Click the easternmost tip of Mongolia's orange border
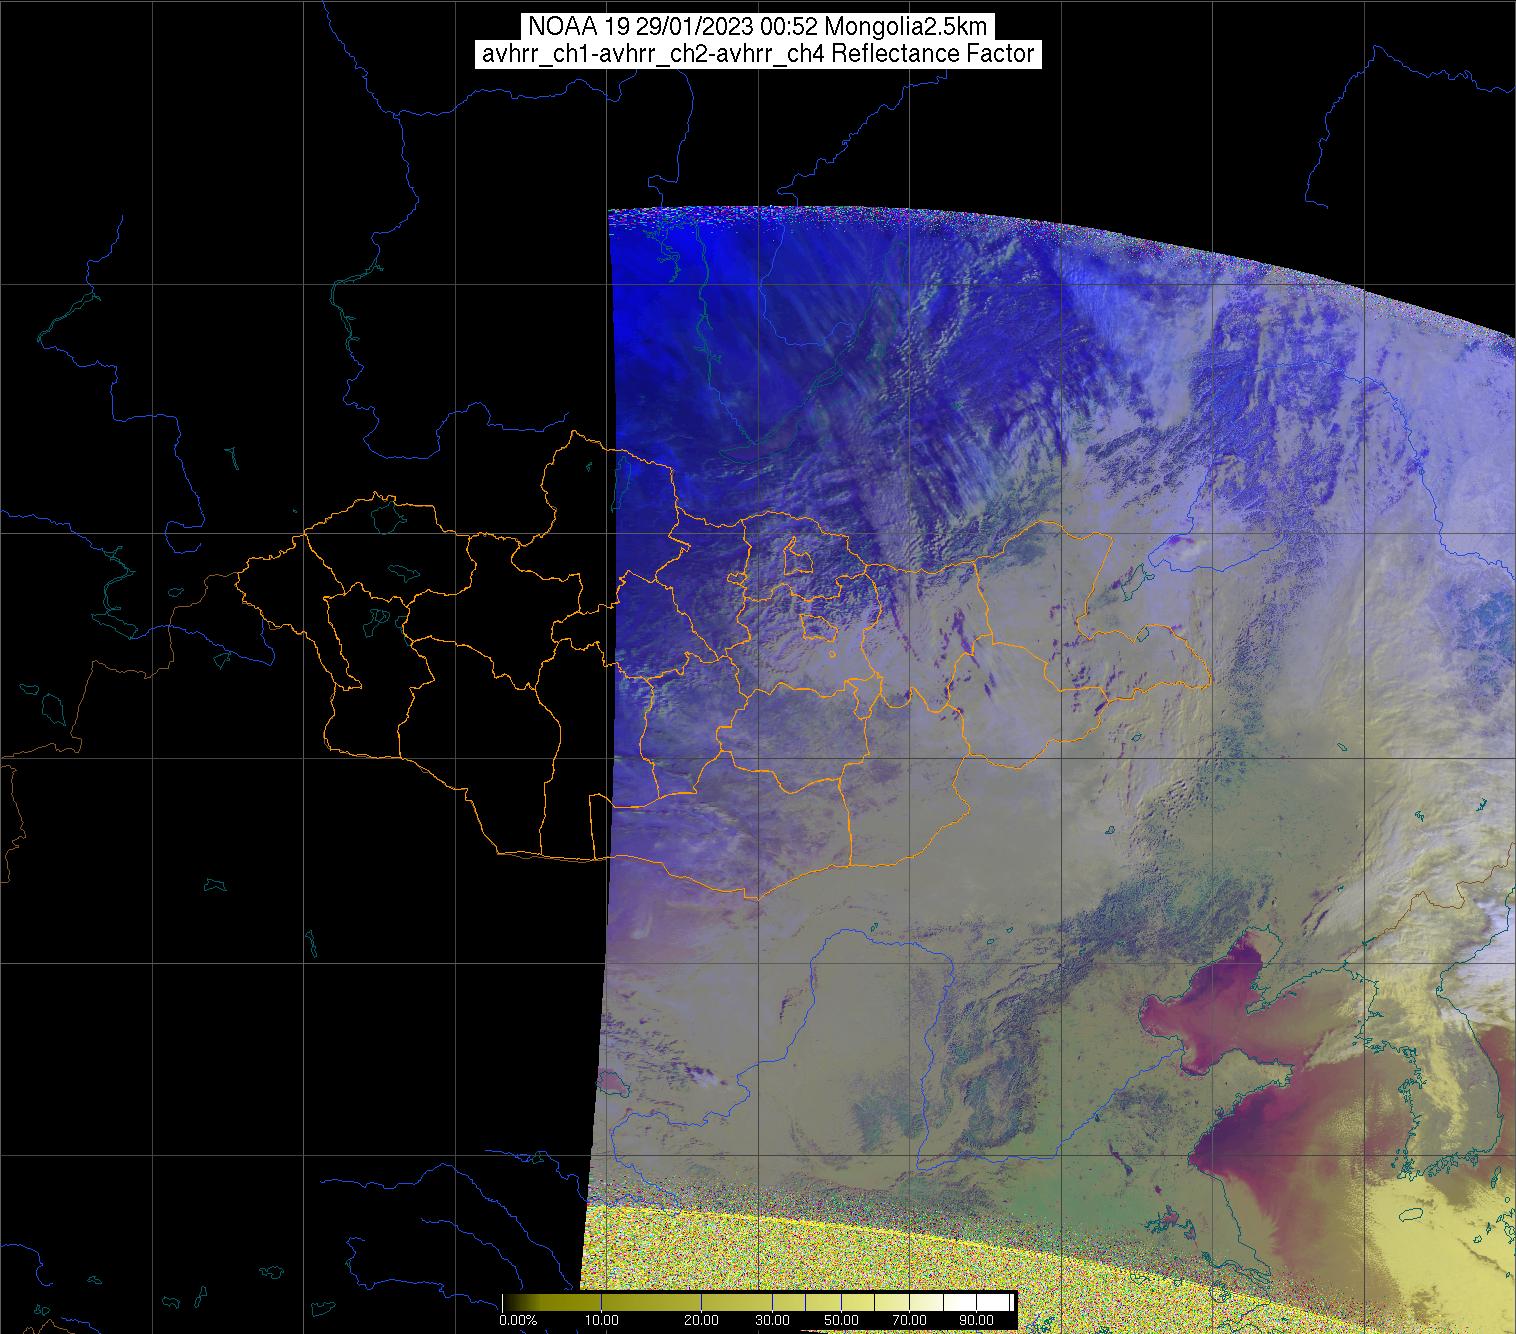This screenshot has height=1334, width=1516. point(1208,683)
